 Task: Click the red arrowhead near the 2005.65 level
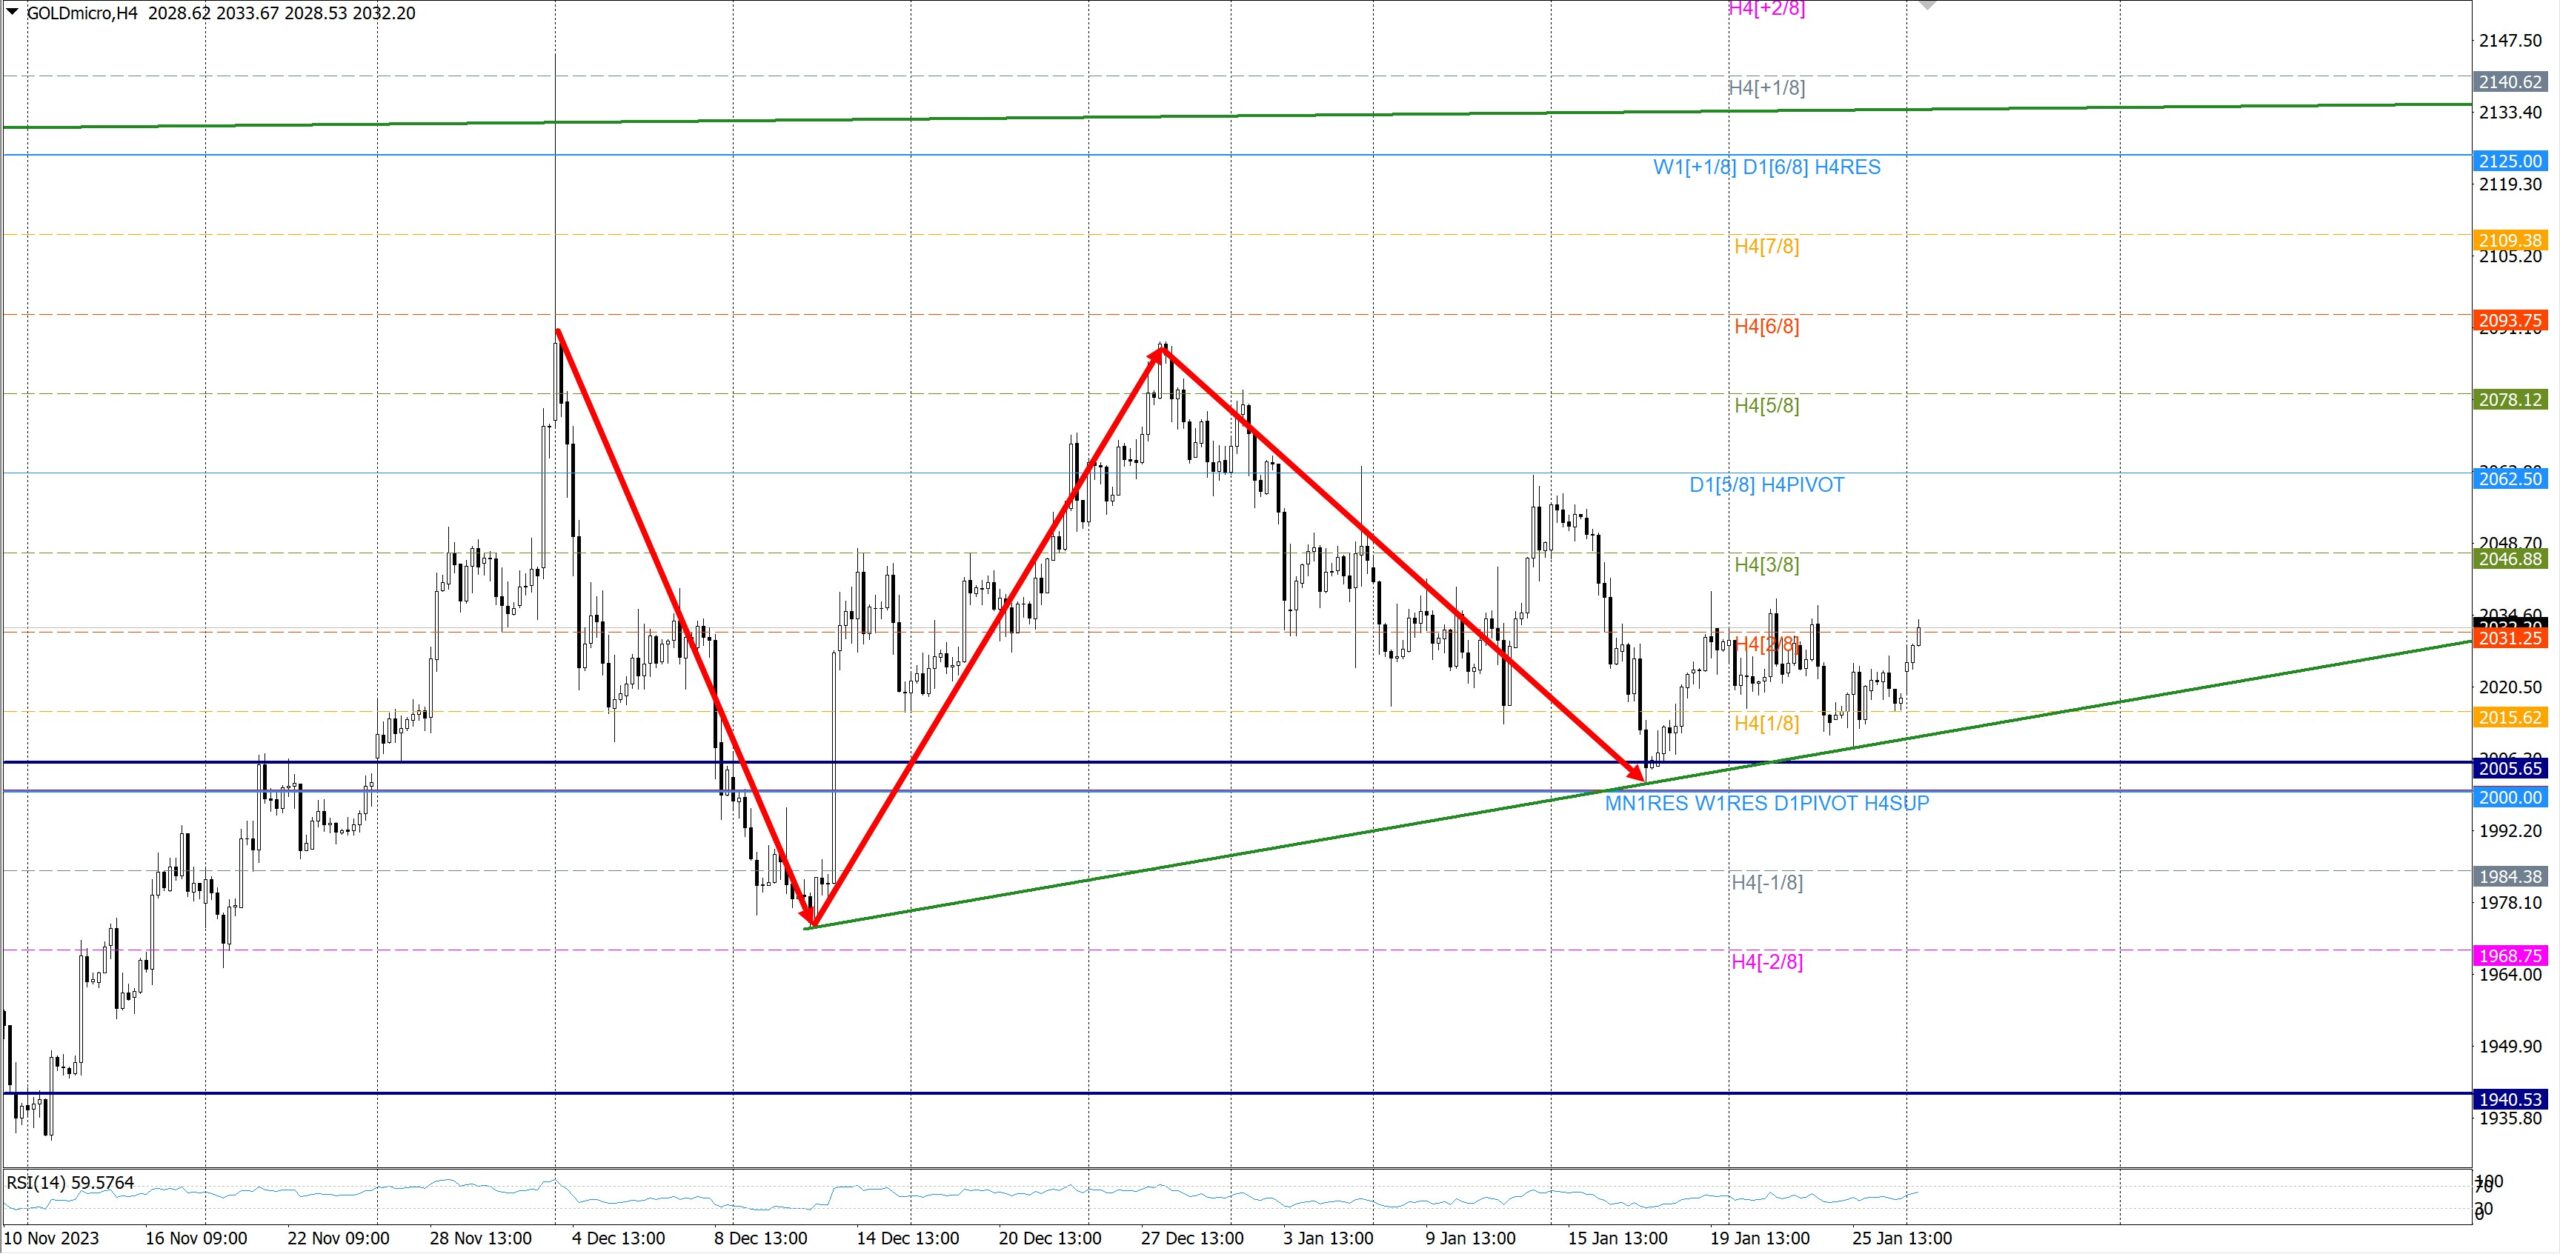tap(1636, 772)
